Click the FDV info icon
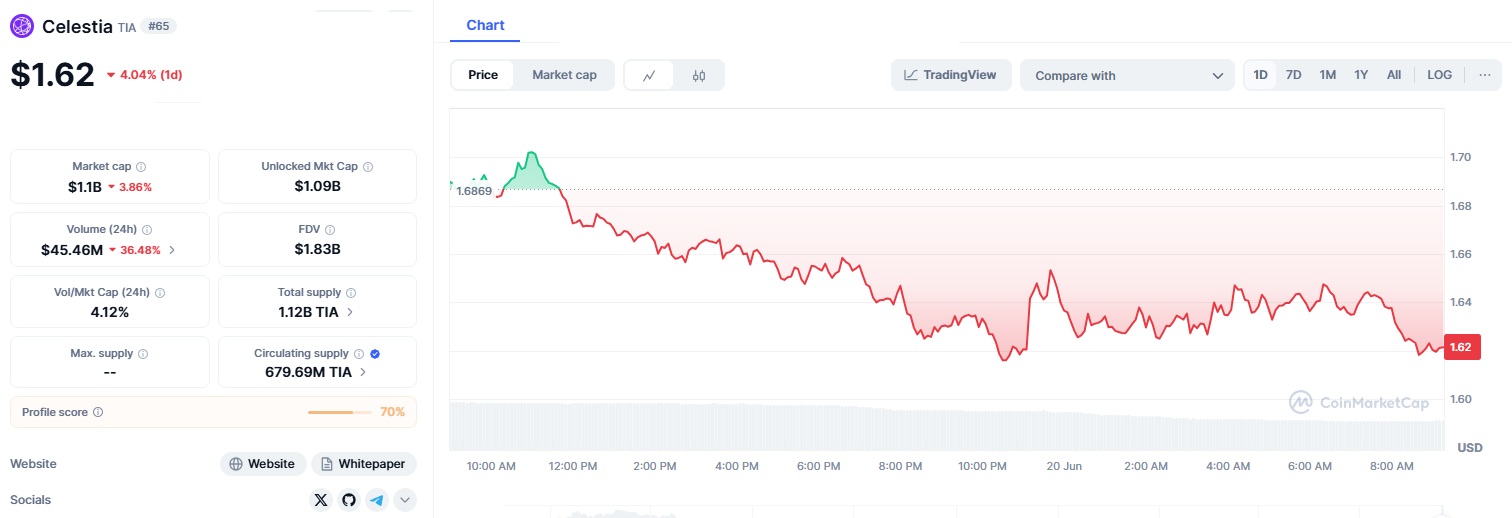This screenshot has width=1512, height=518. pos(330,230)
